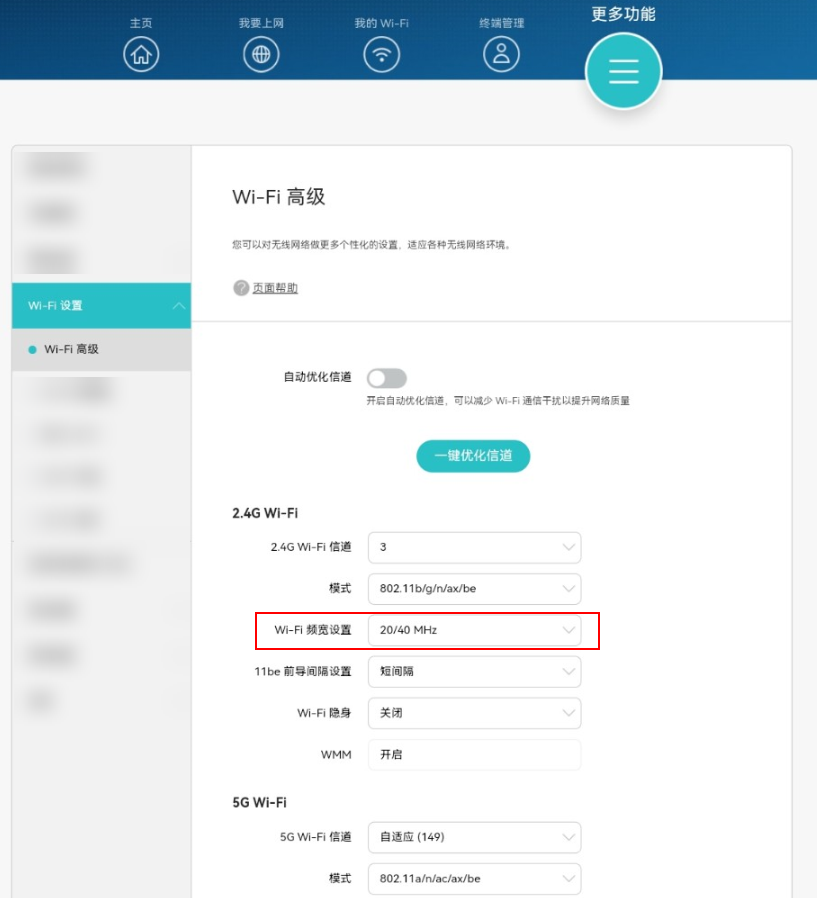The width and height of the screenshot is (817, 898).
Task: Click the 页面帮助 link text
Action: 273,289
